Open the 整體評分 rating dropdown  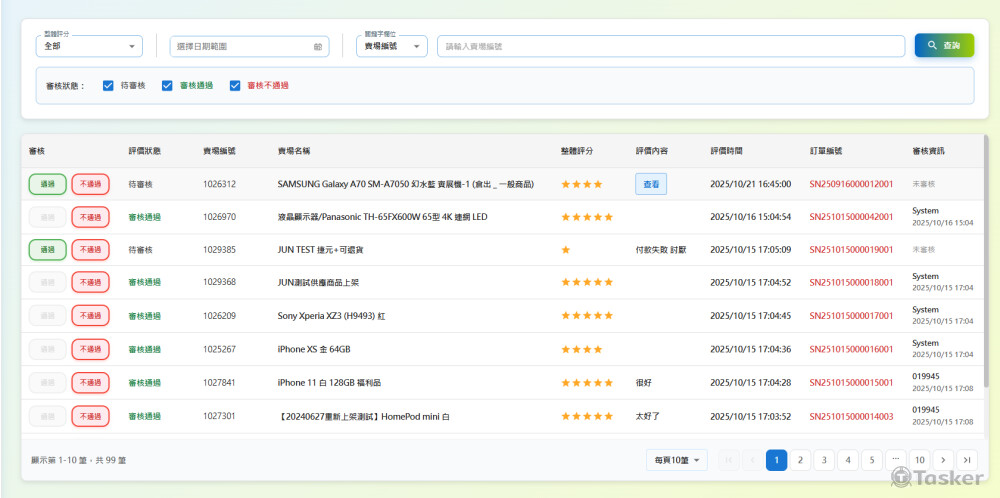(90, 46)
